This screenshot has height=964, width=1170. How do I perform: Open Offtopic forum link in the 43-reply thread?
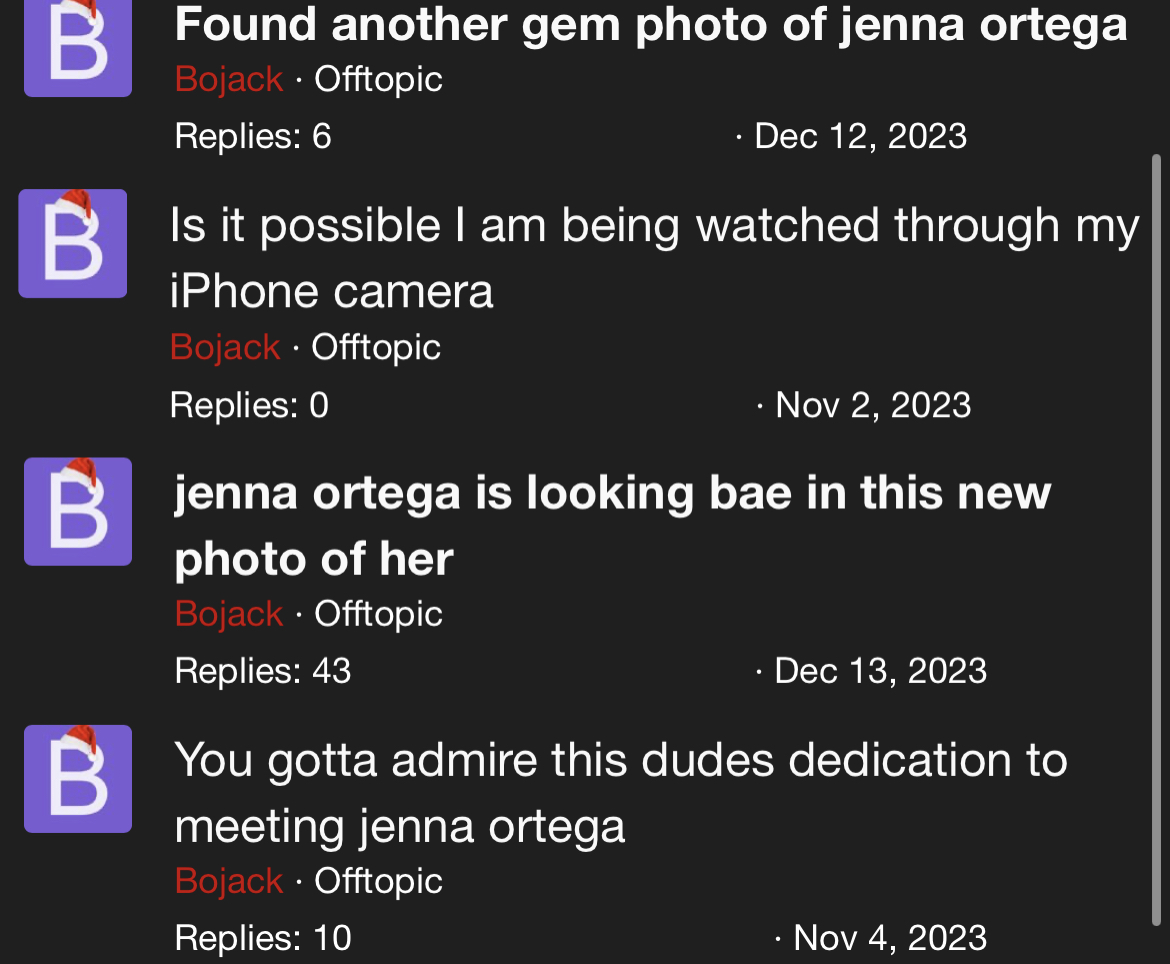click(x=378, y=613)
